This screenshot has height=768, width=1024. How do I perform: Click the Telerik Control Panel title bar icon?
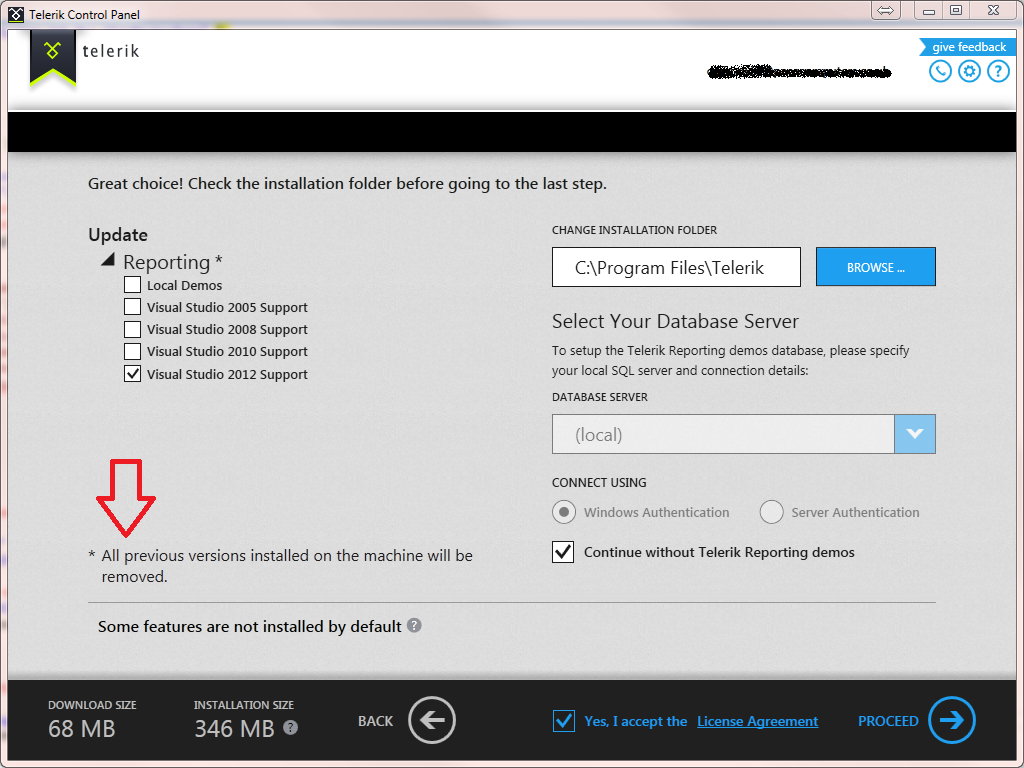[16, 14]
